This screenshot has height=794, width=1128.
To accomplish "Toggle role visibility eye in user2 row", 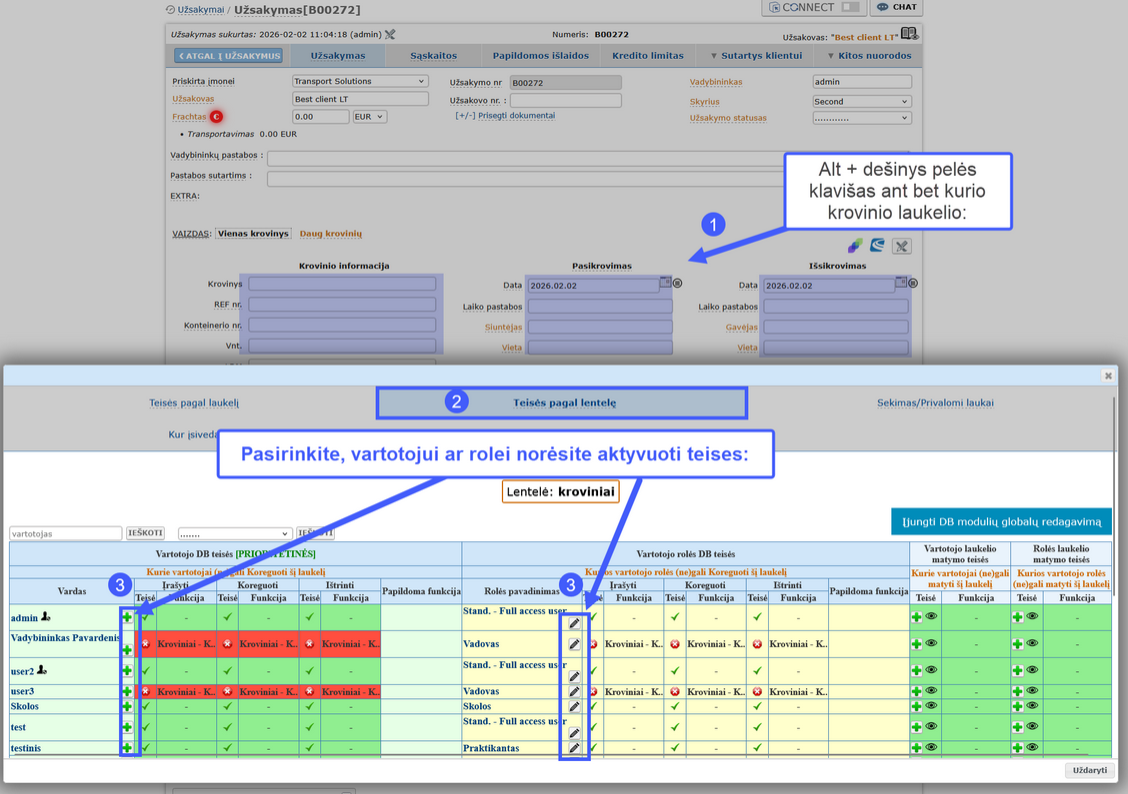I will click(x=1032, y=670).
